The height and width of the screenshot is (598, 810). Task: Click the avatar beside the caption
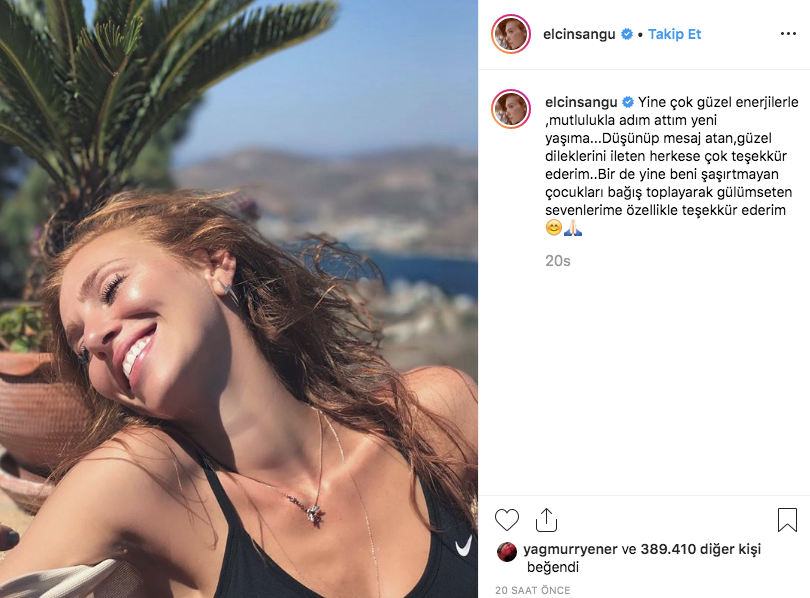click(510, 108)
